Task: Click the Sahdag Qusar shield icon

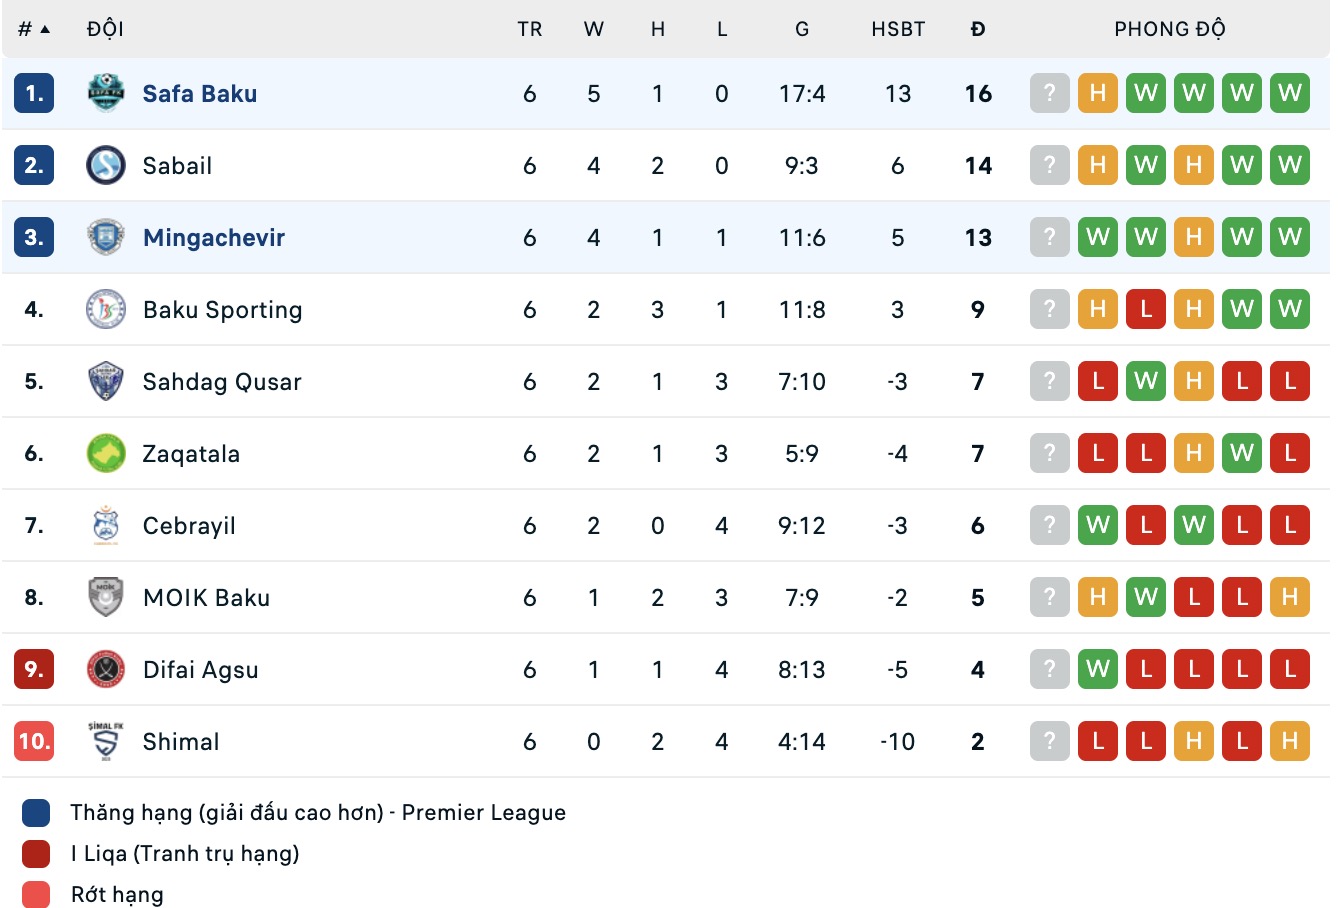Action: click(x=106, y=381)
